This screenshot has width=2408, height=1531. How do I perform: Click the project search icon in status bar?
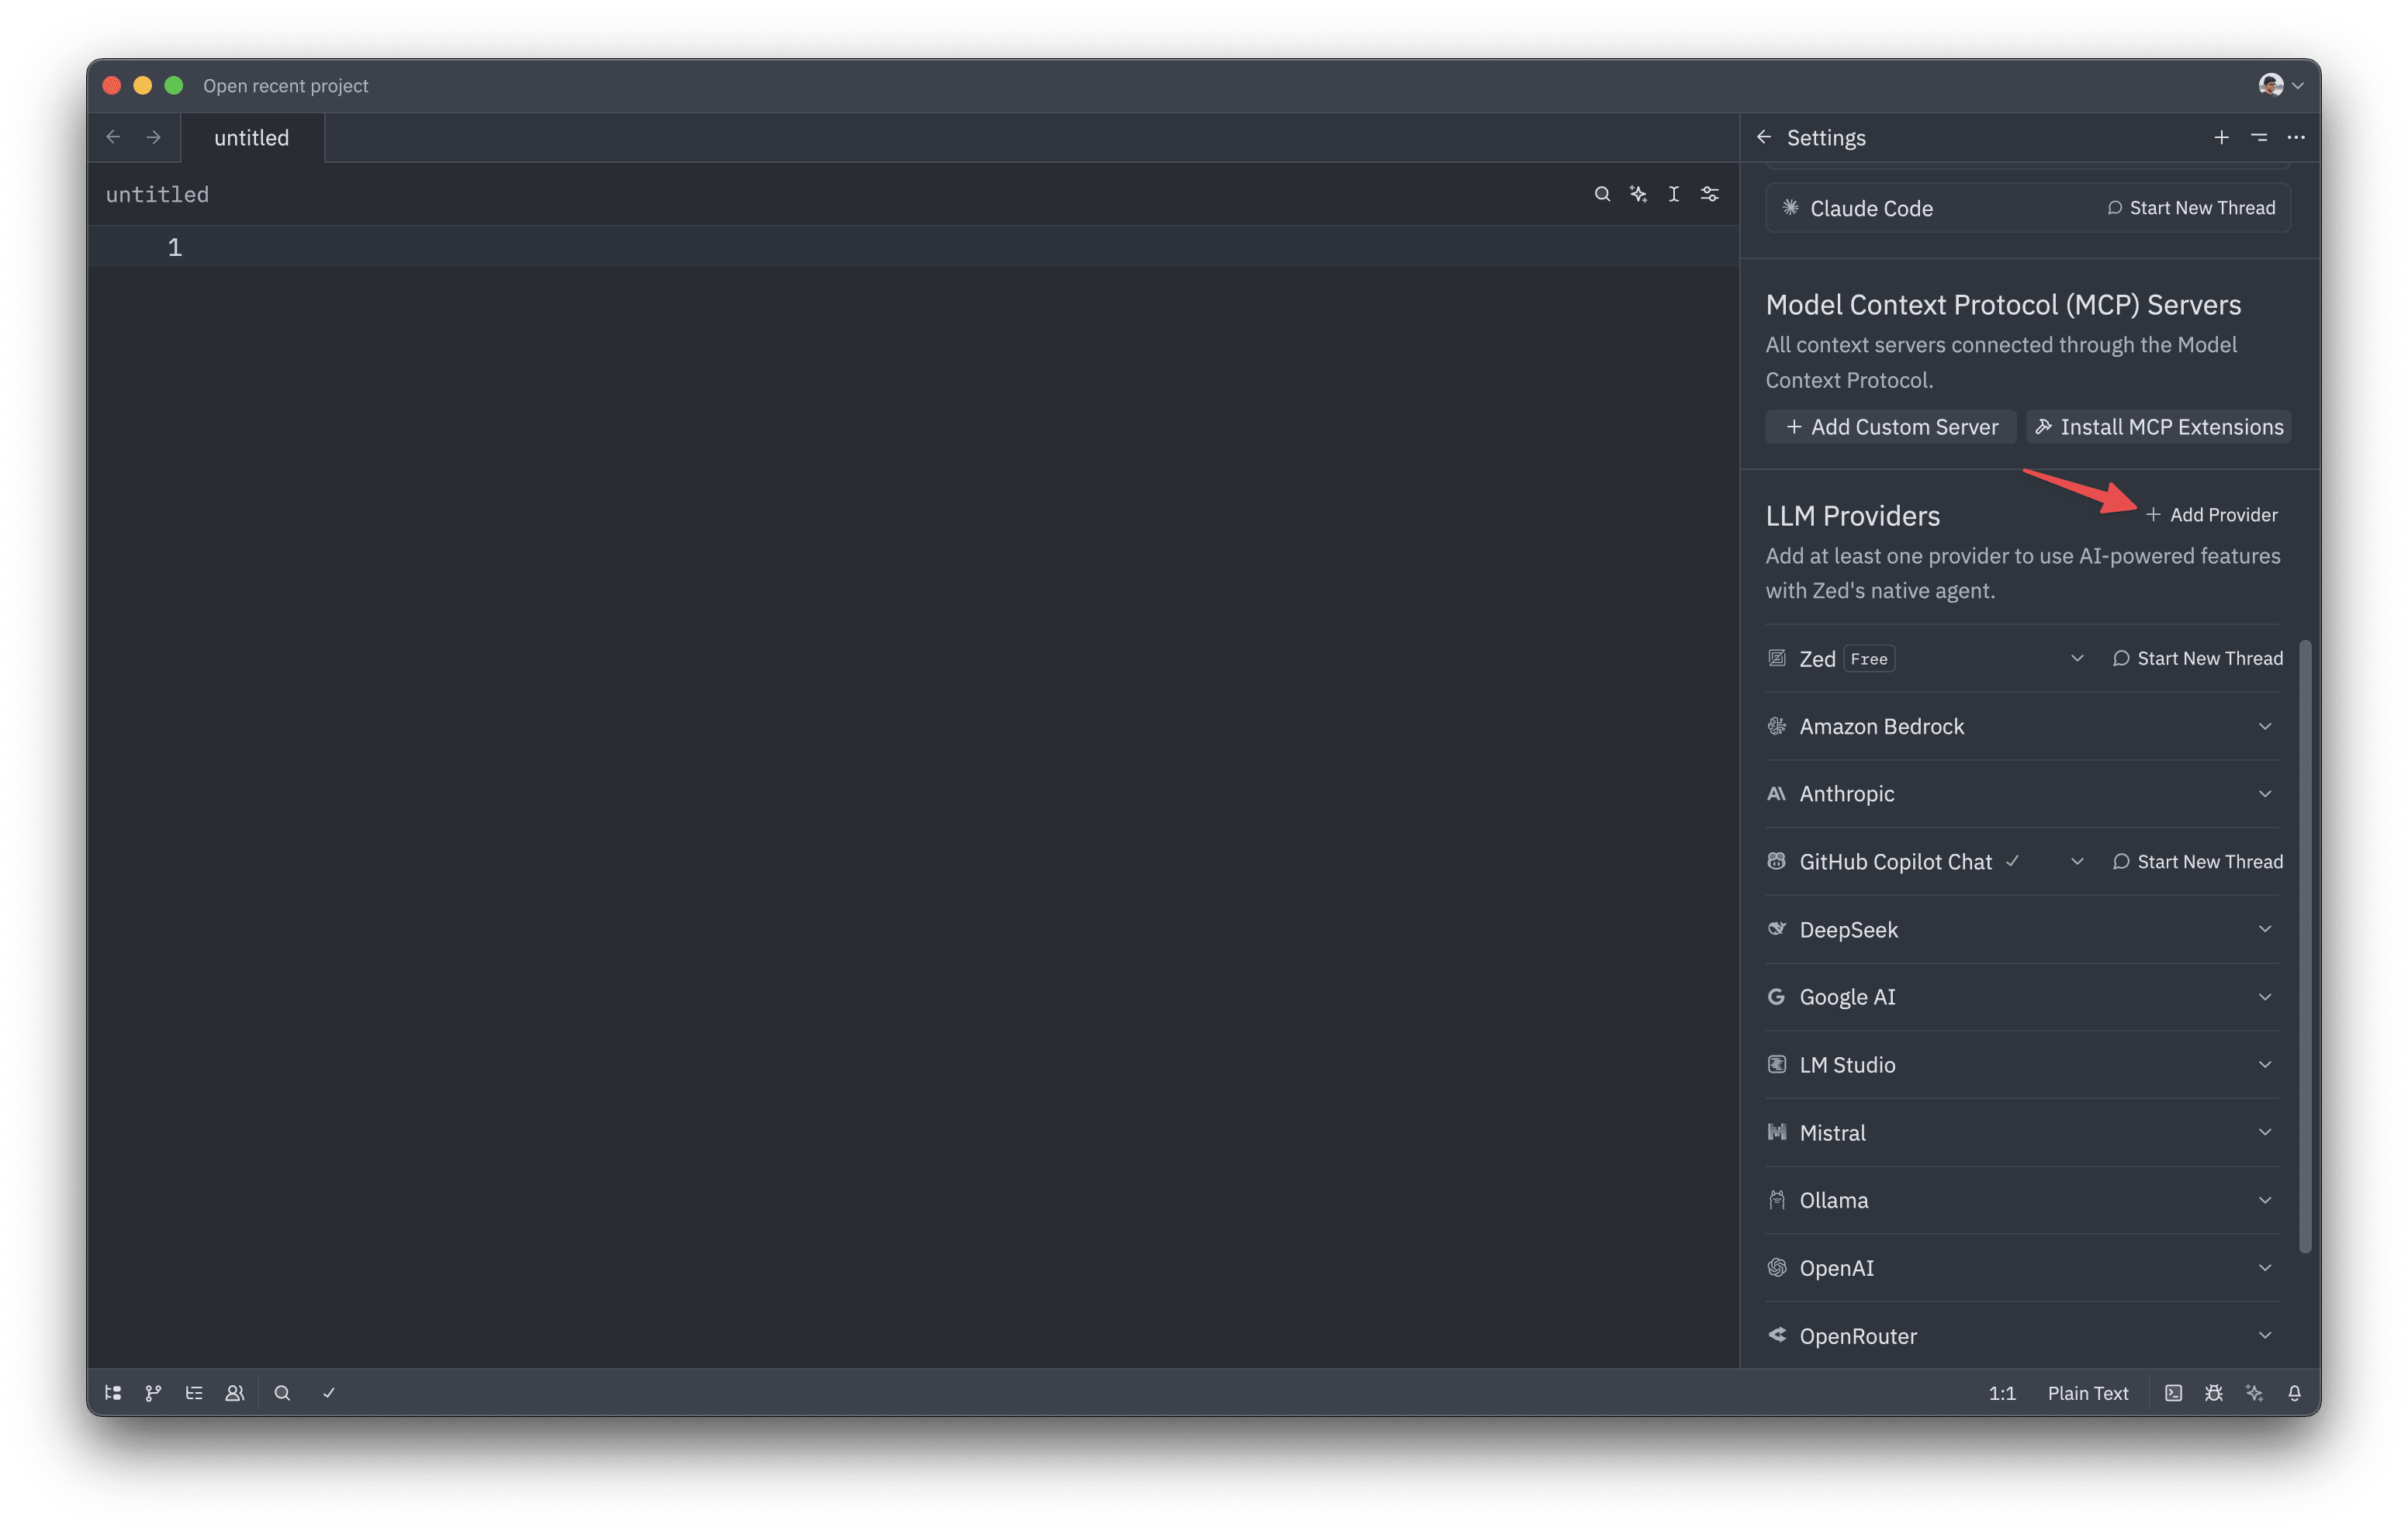(282, 1393)
